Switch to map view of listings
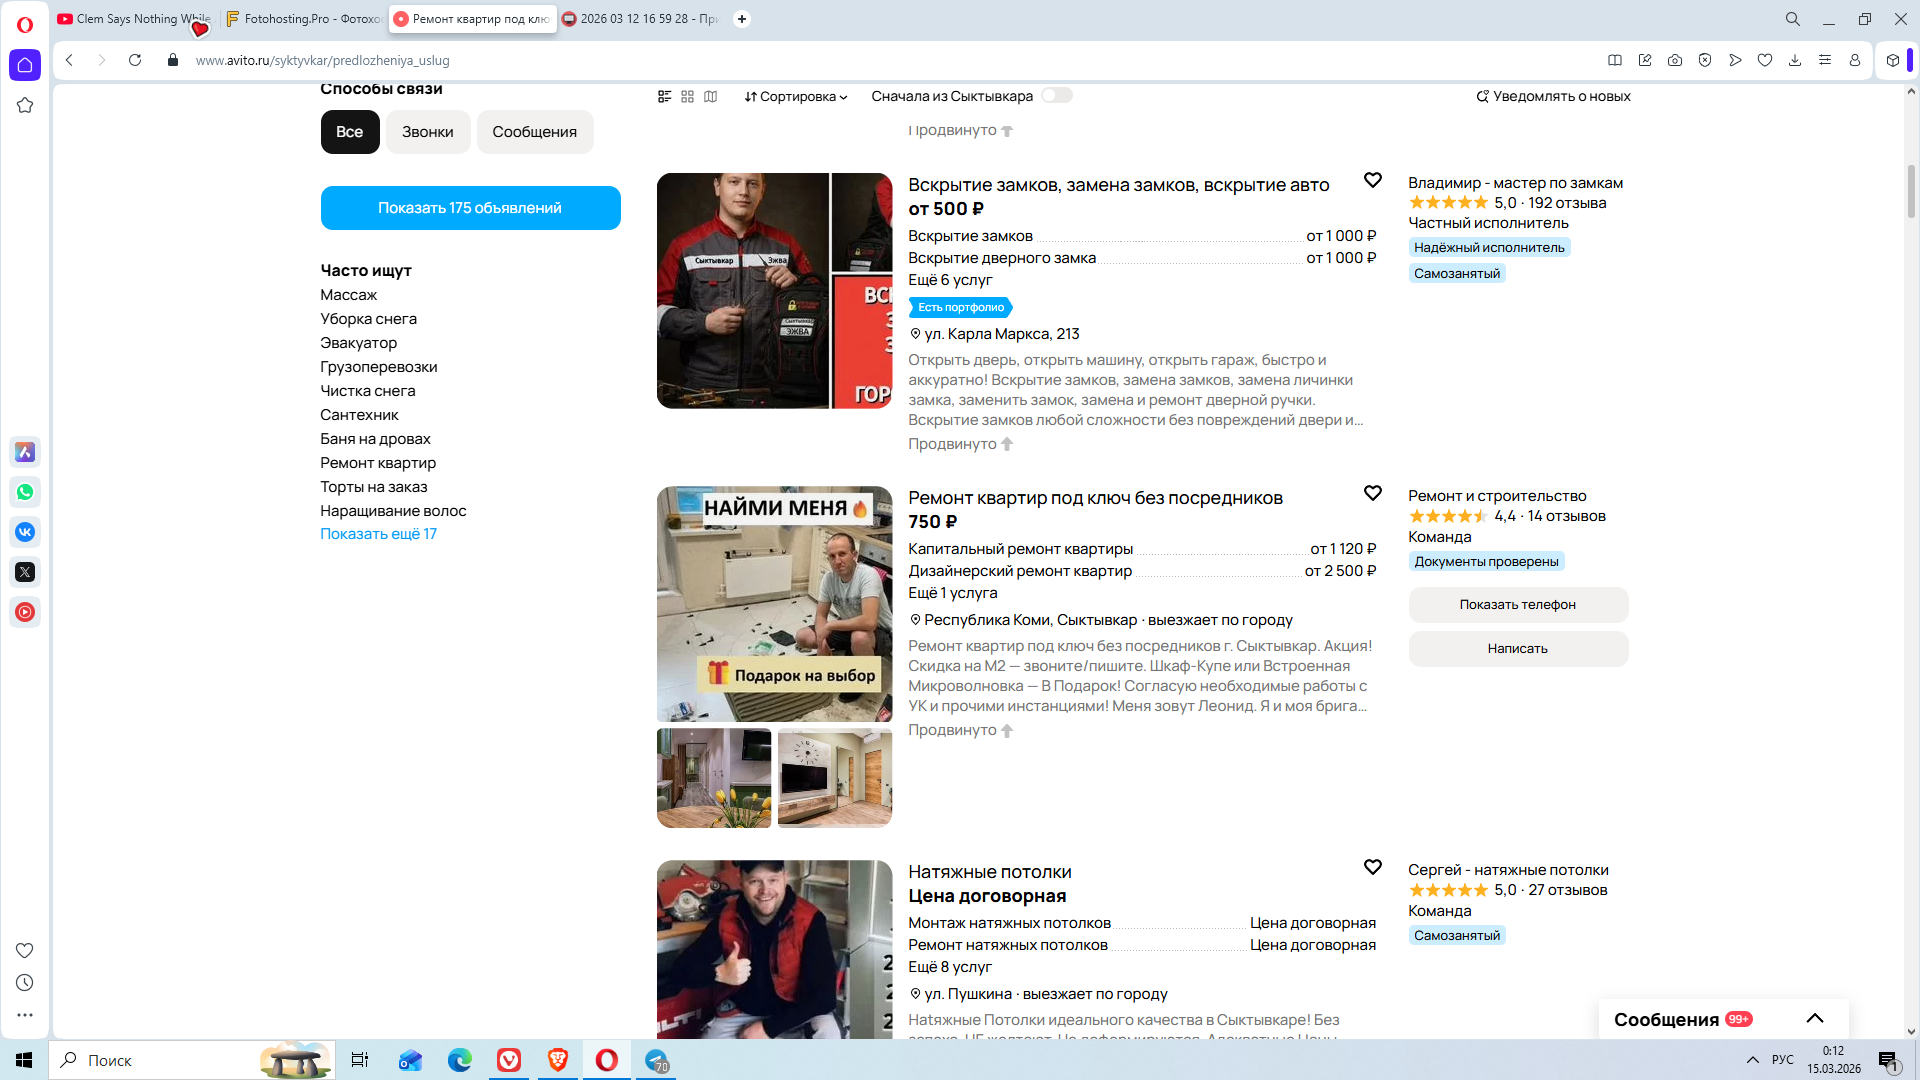 click(710, 97)
